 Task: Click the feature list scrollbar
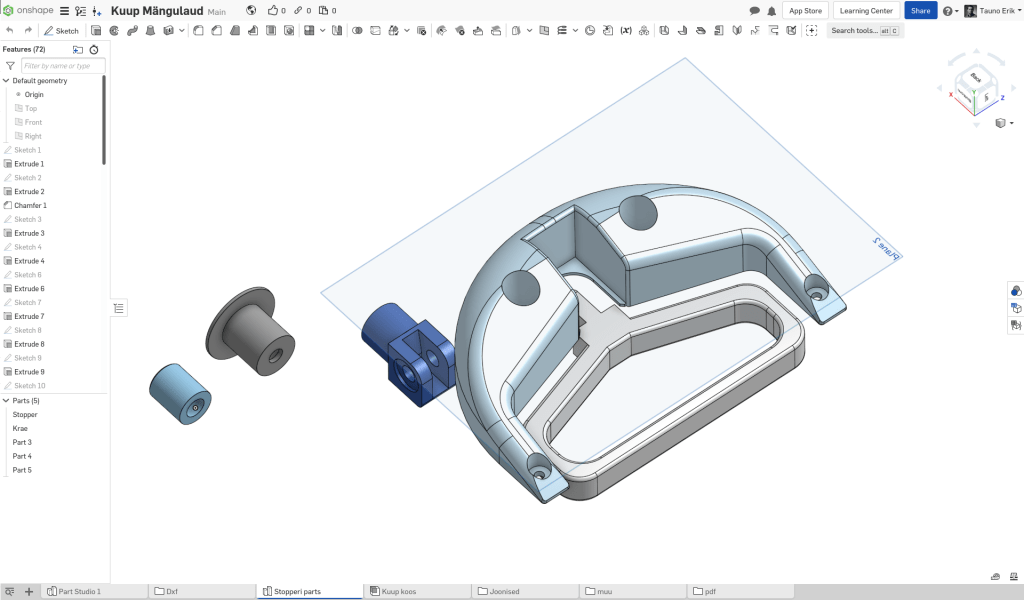104,120
